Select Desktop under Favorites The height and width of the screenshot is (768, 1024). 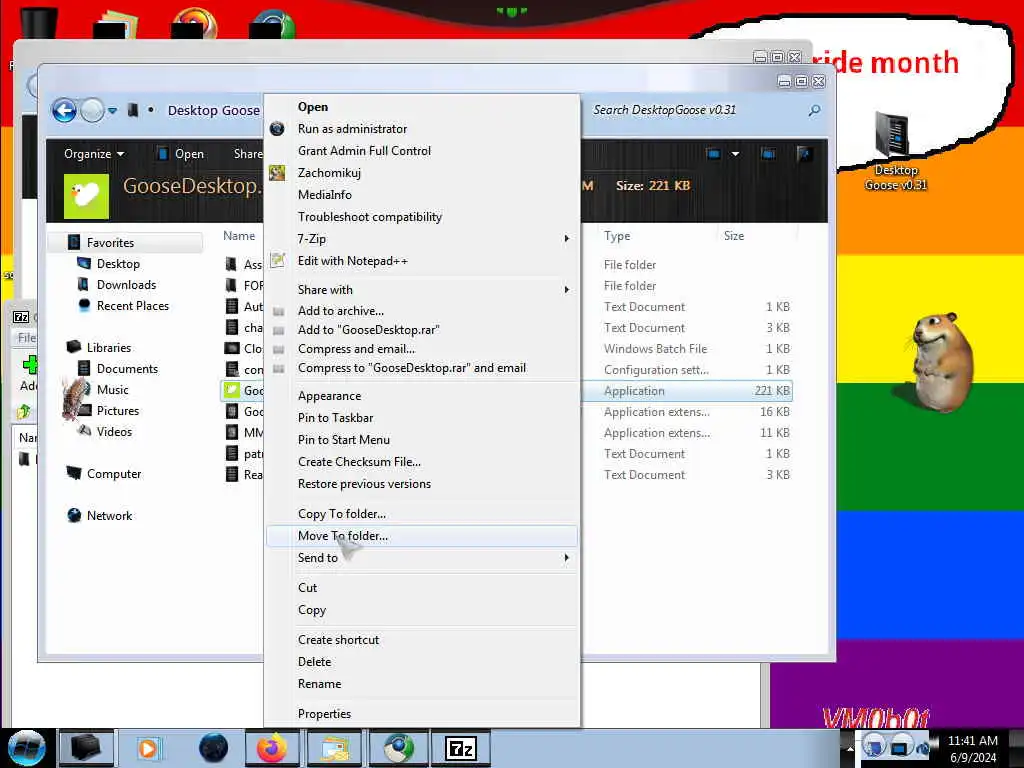click(118, 264)
